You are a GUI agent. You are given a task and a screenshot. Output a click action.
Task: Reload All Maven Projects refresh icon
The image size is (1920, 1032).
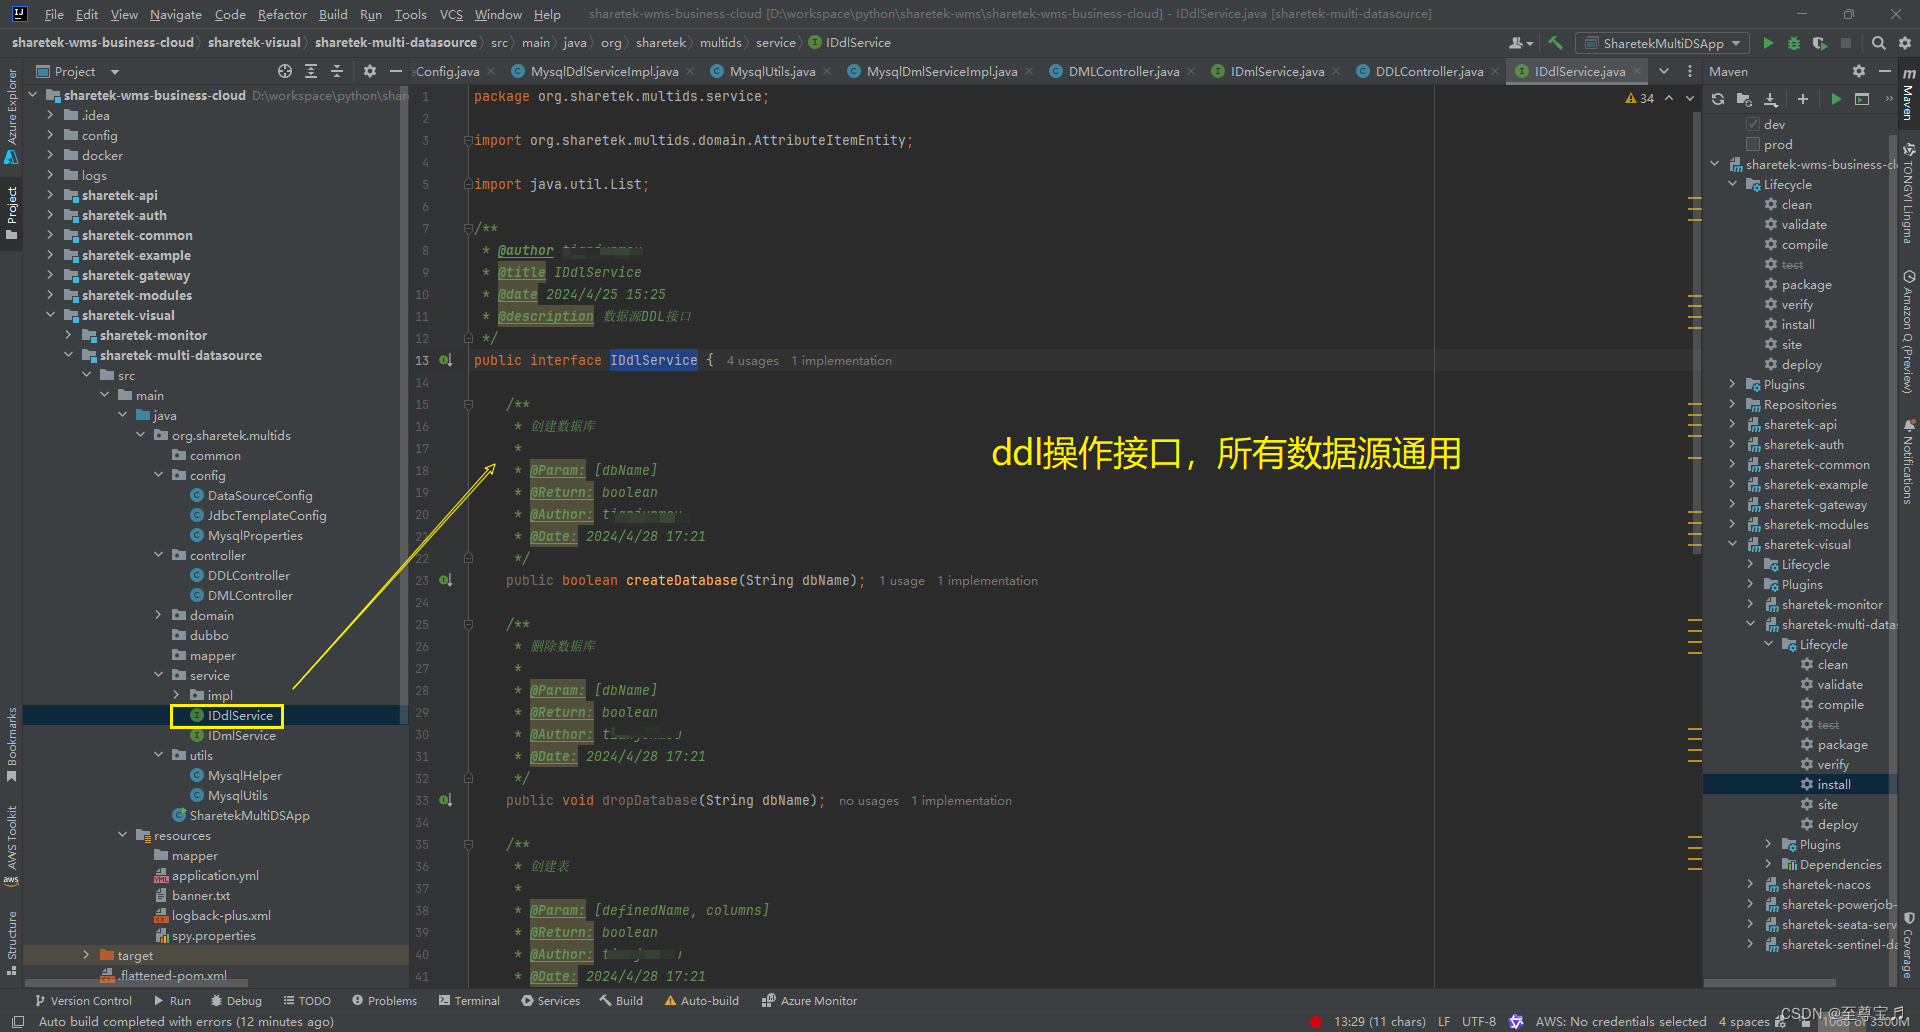pos(1718,99)
